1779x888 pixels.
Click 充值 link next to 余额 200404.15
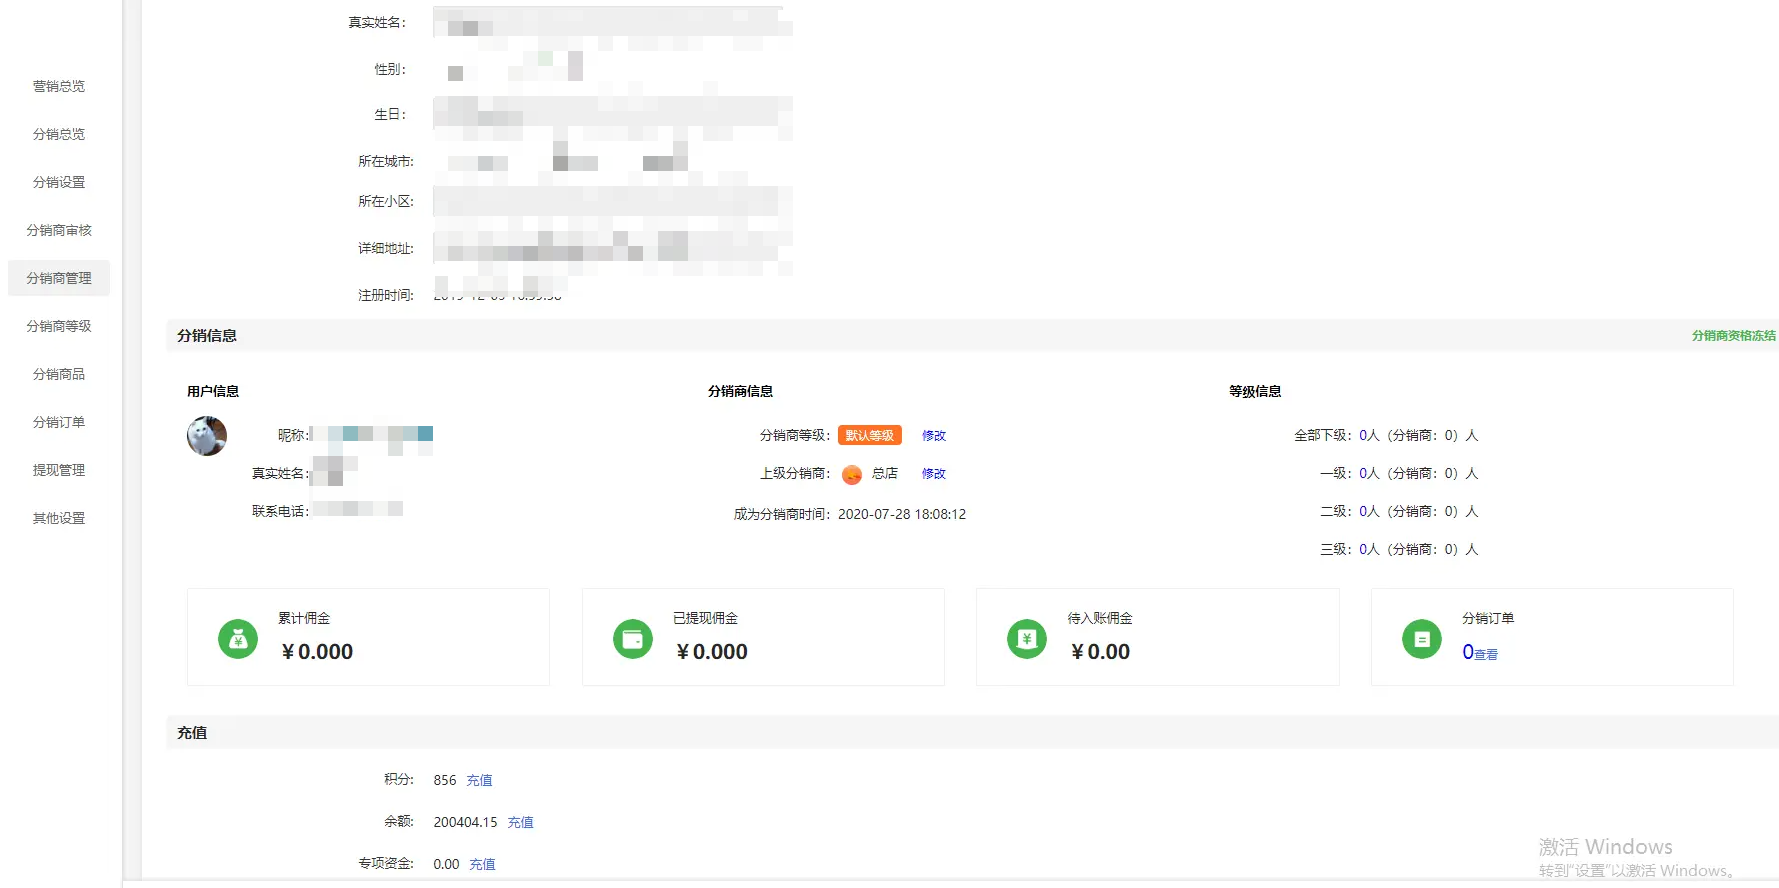point(521,822)
